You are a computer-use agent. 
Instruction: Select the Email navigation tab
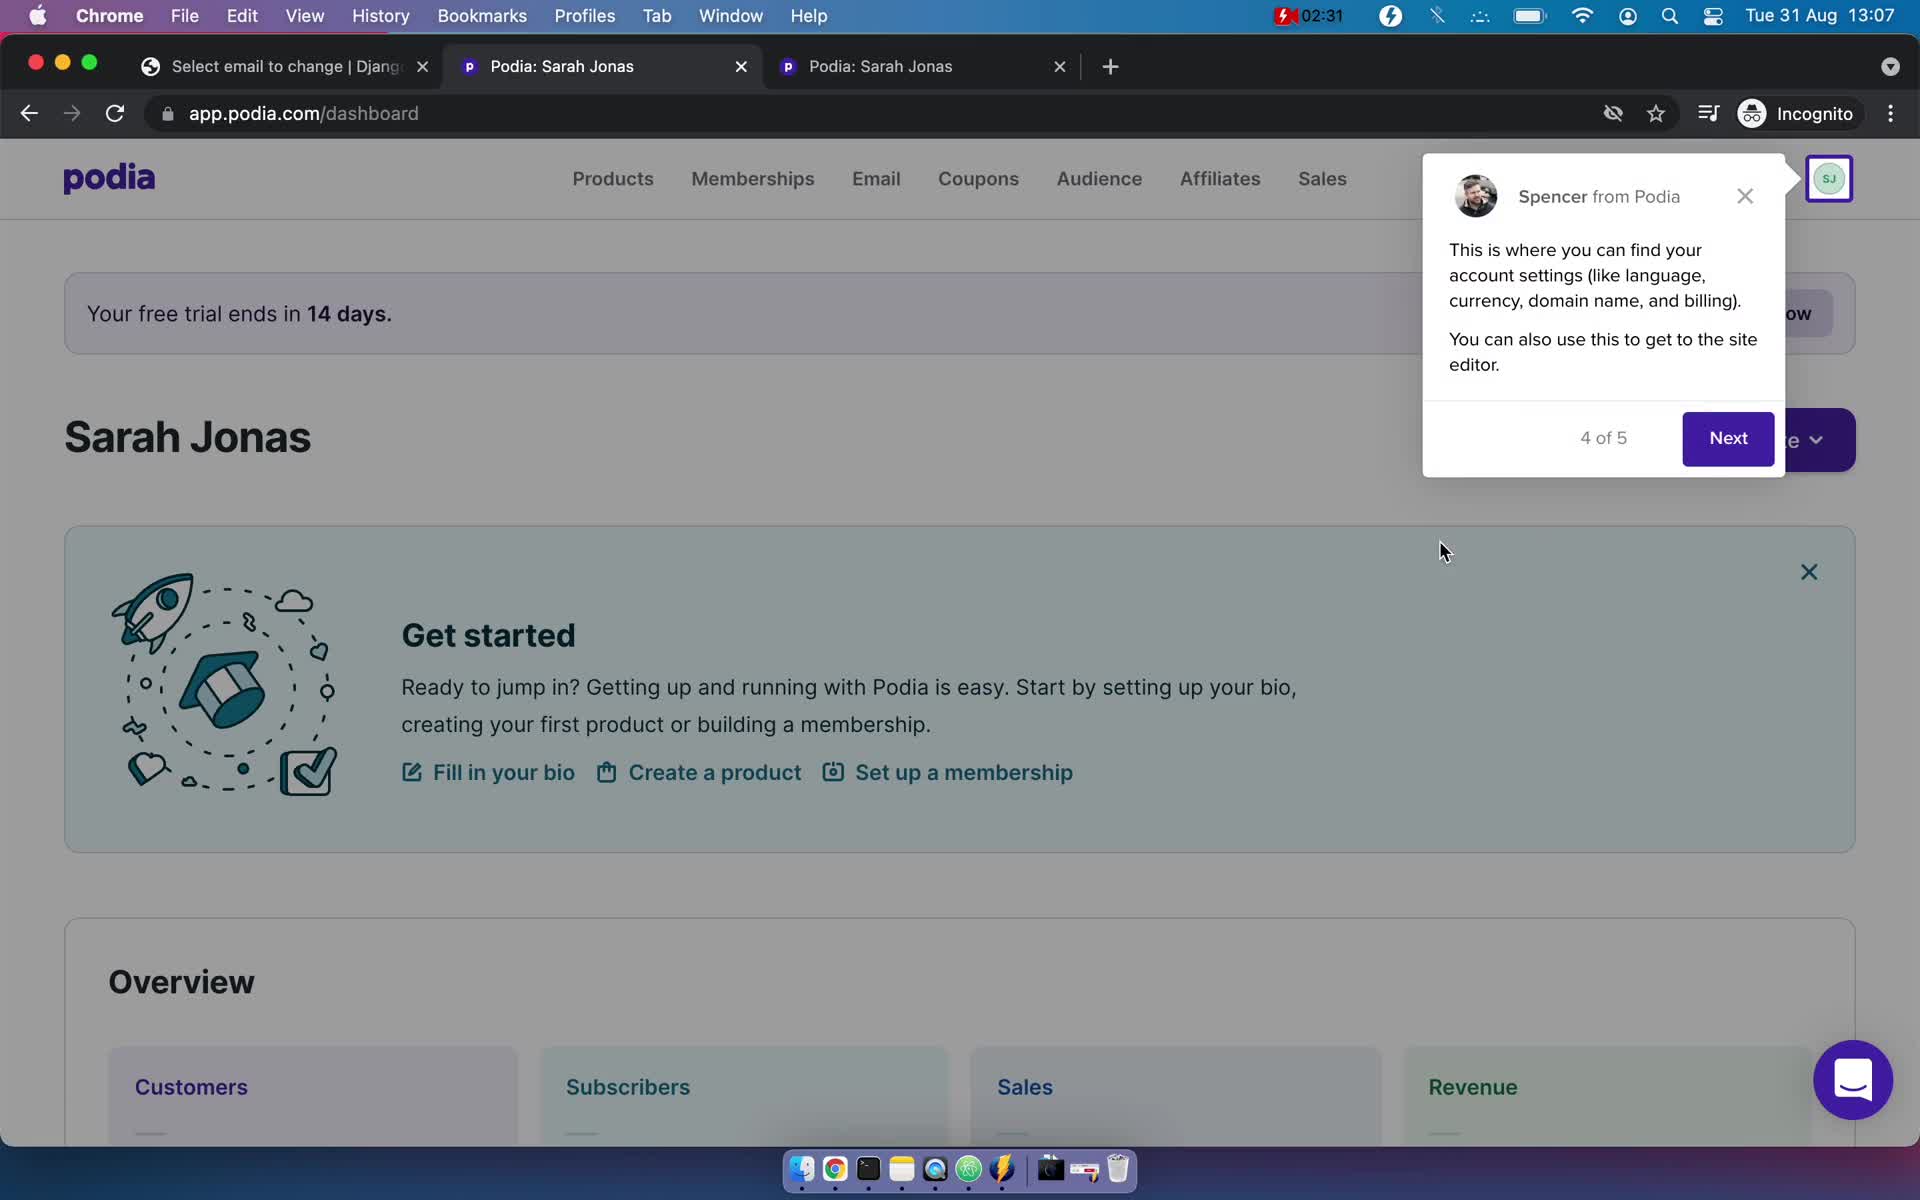tap(876, 178)
